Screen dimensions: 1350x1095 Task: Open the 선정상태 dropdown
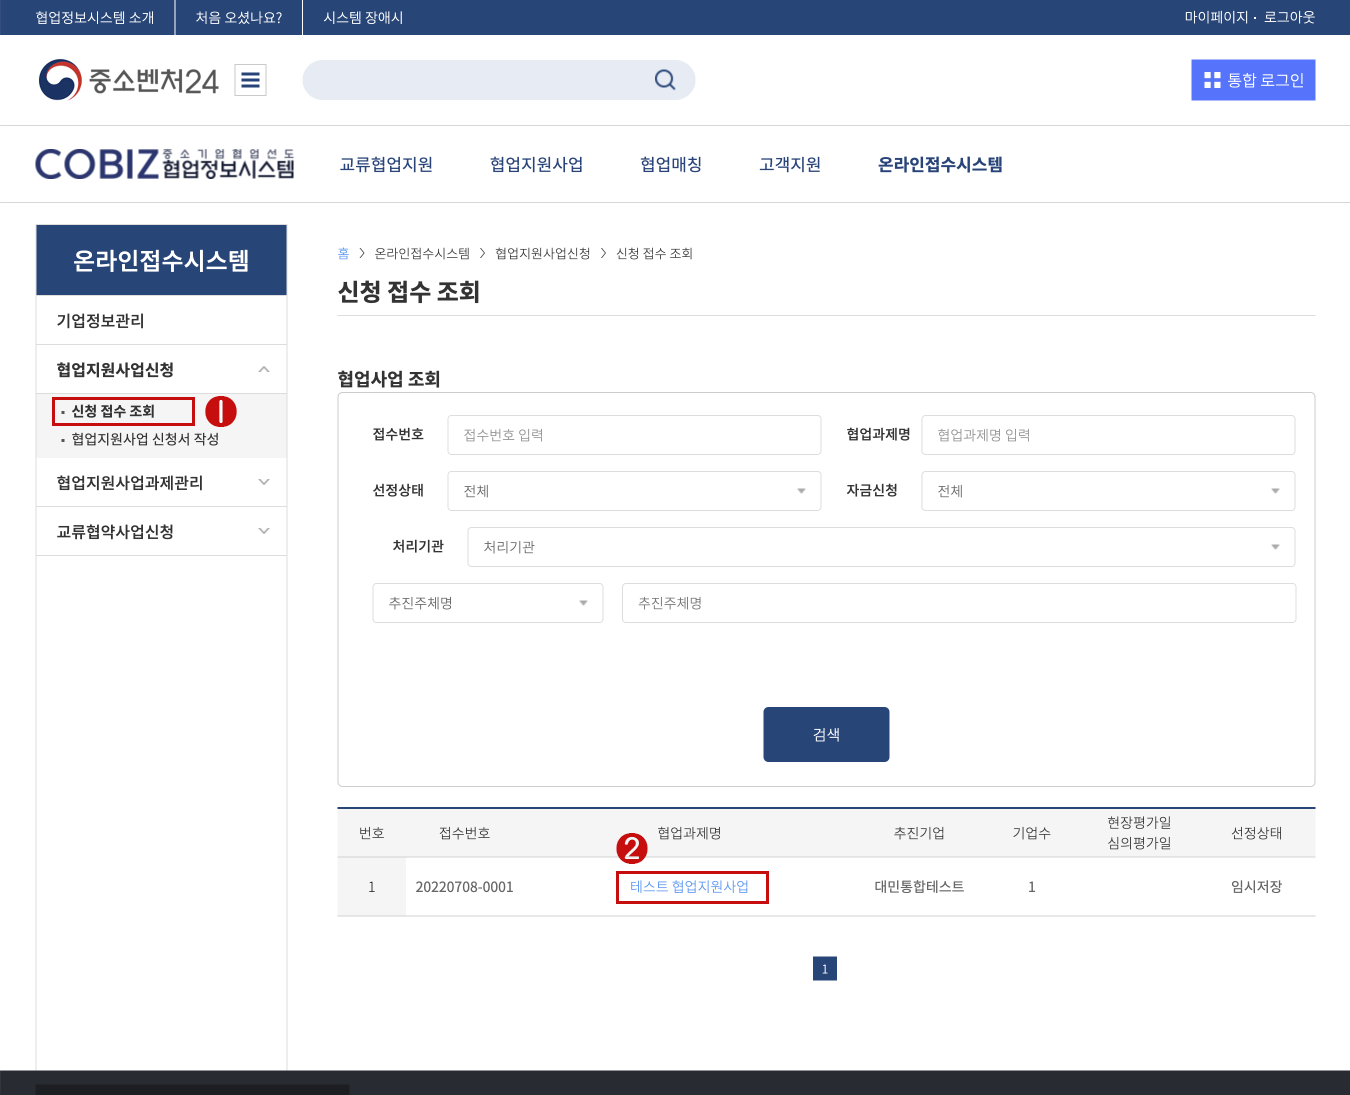pos(634,491)
